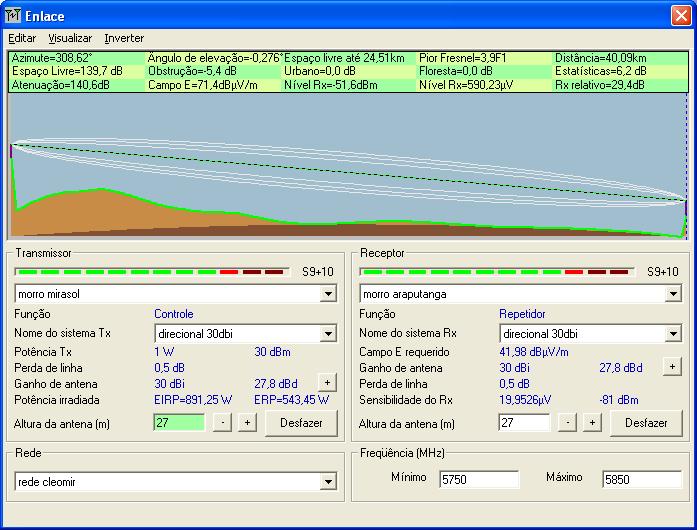Click plus button beside receiver antenna gain

(672, 367)
